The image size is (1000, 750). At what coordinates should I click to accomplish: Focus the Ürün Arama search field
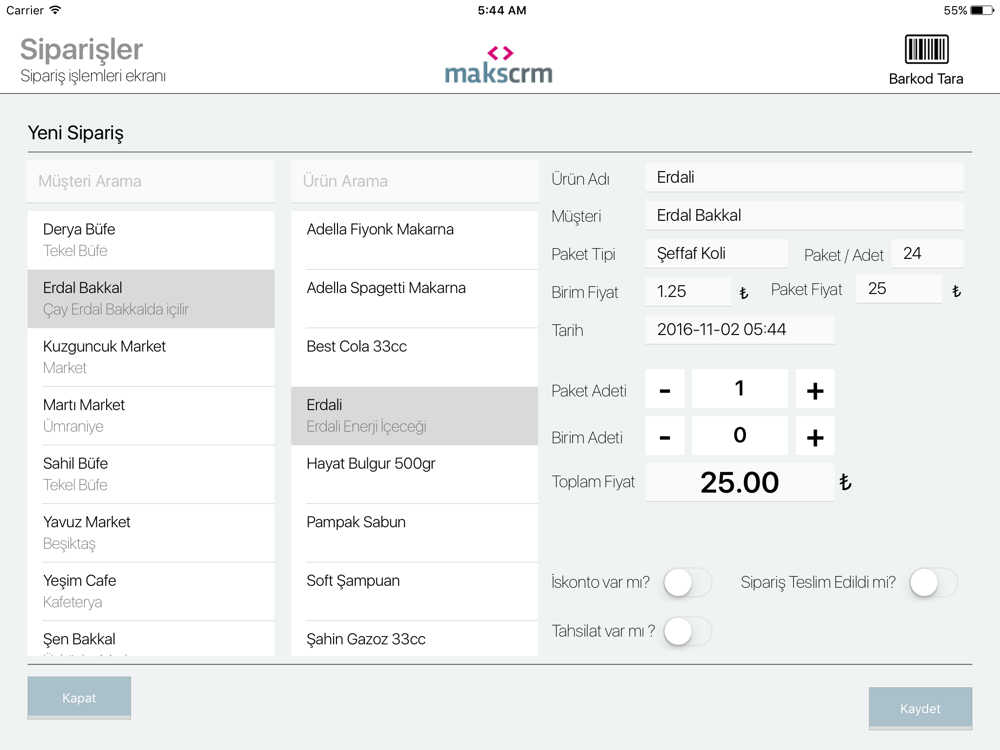point(415,181)
